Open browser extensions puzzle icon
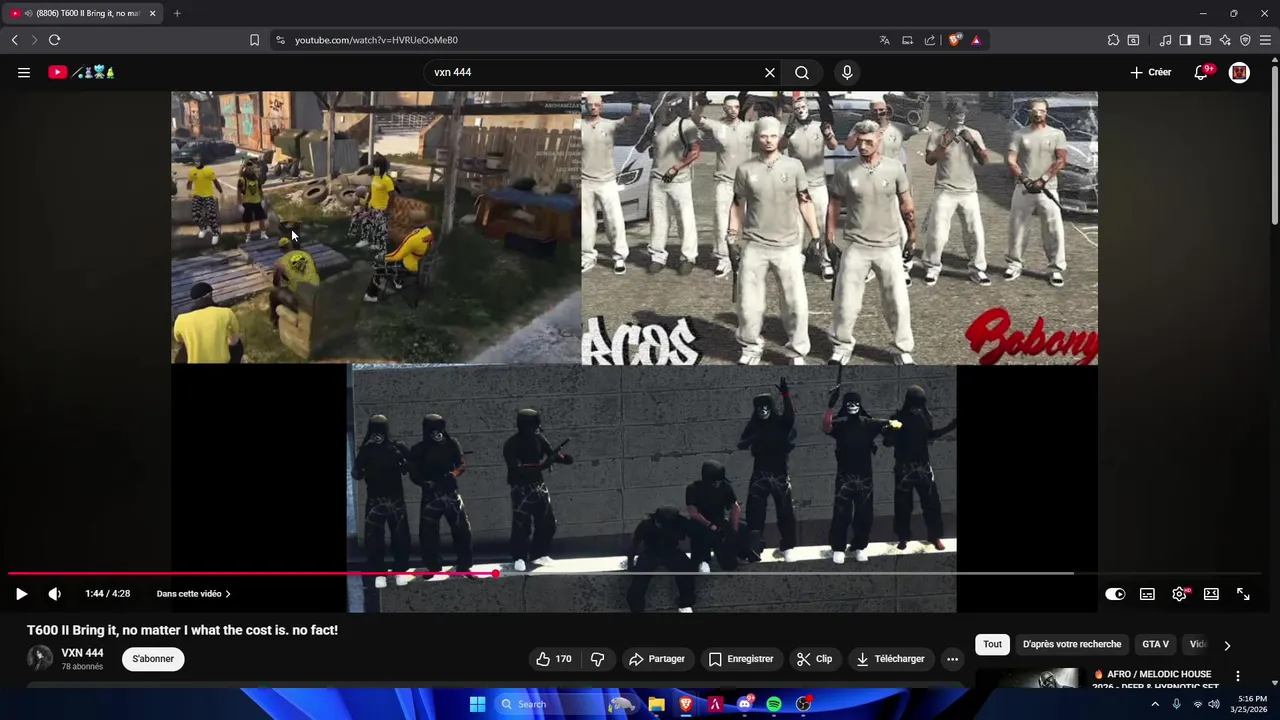The image size is (1280, 720). coord(1113,40)
